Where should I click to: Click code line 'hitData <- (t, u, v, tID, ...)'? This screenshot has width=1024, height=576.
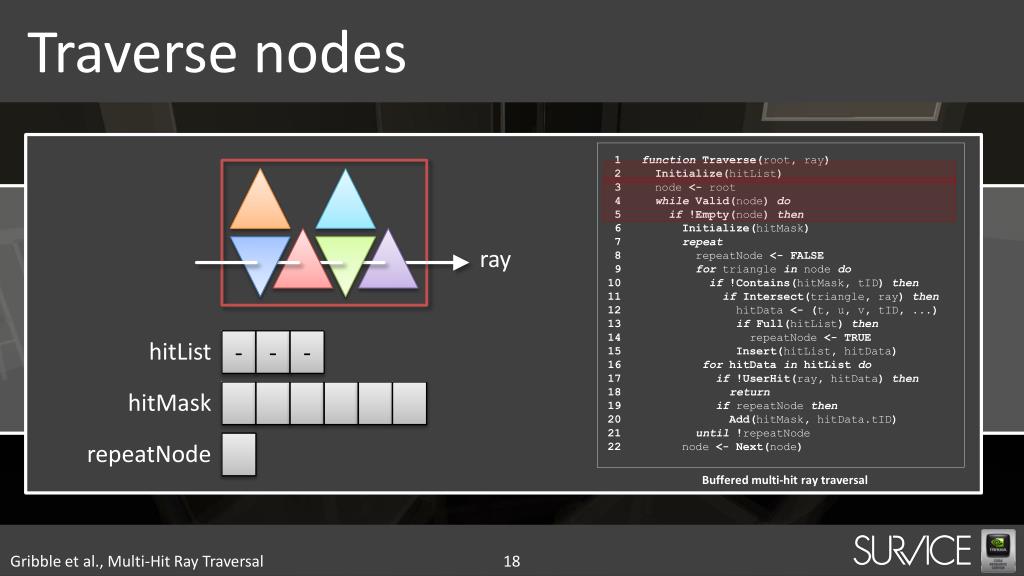(x=837, y=311)
